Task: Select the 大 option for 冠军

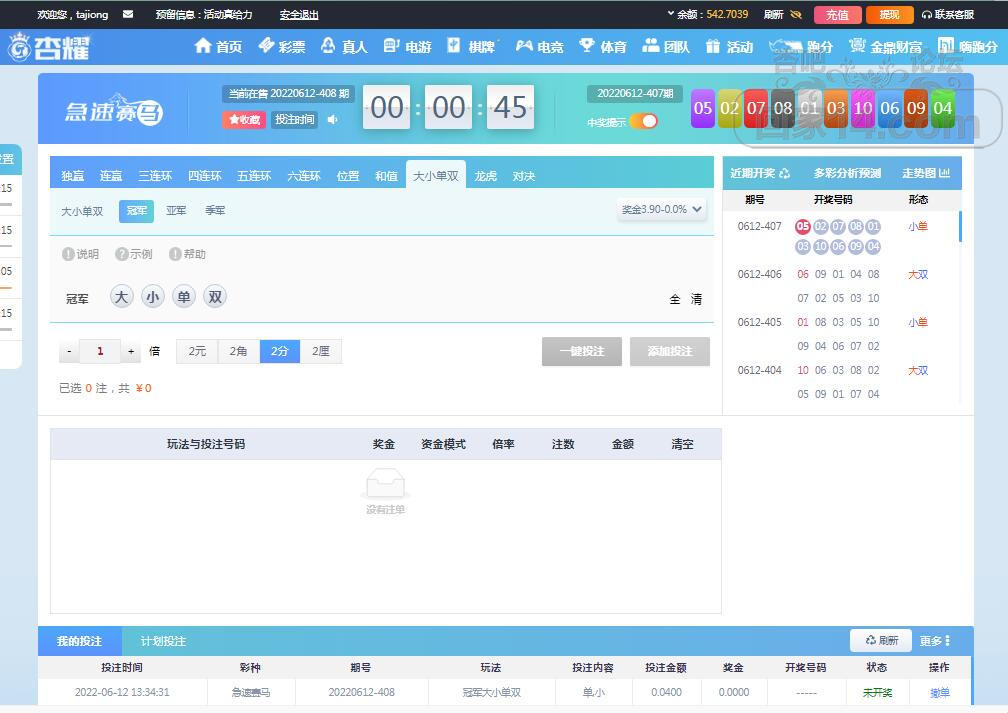Action: point(122,297)
